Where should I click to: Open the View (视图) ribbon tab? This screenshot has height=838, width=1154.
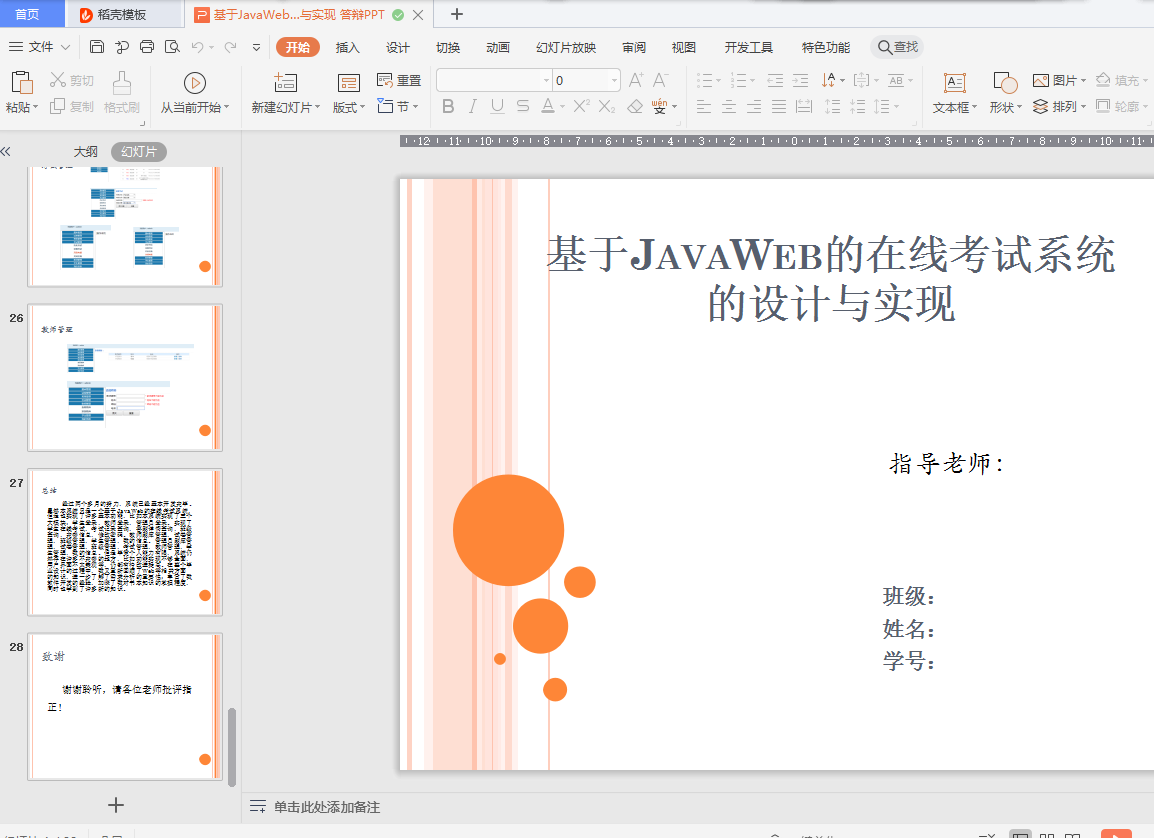click(x=684, y=47)
